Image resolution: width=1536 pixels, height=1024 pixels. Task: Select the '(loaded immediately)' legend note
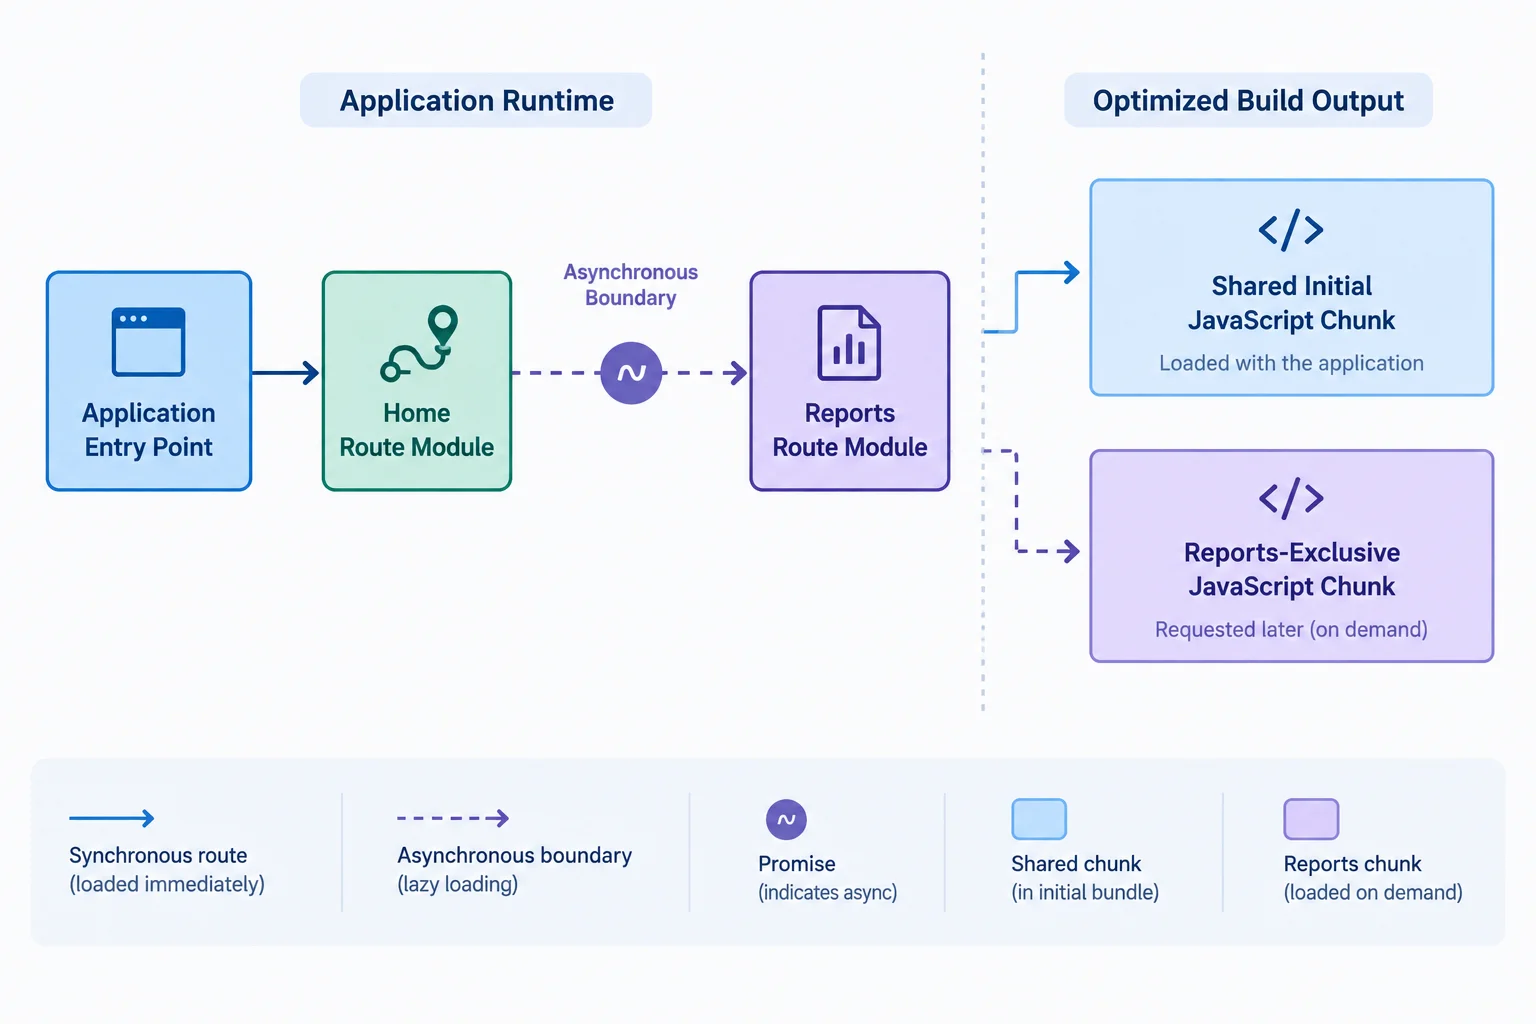[167, 885]
